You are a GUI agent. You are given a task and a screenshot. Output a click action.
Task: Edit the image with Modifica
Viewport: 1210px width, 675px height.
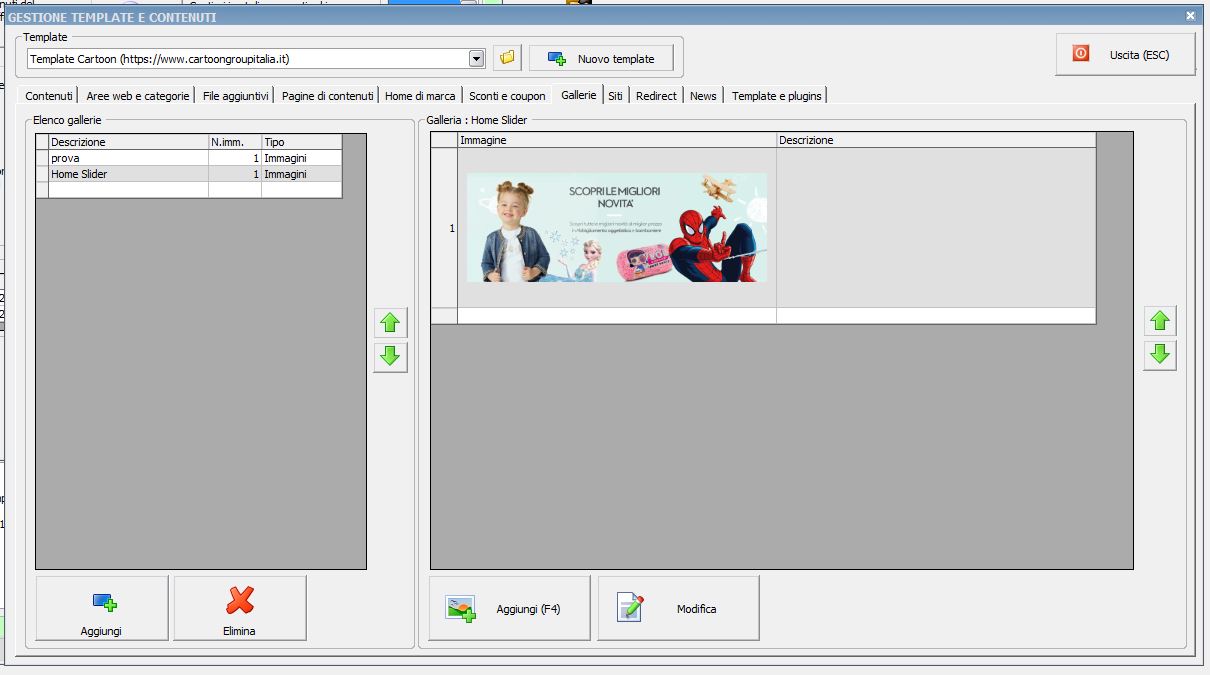pos(679,608)
